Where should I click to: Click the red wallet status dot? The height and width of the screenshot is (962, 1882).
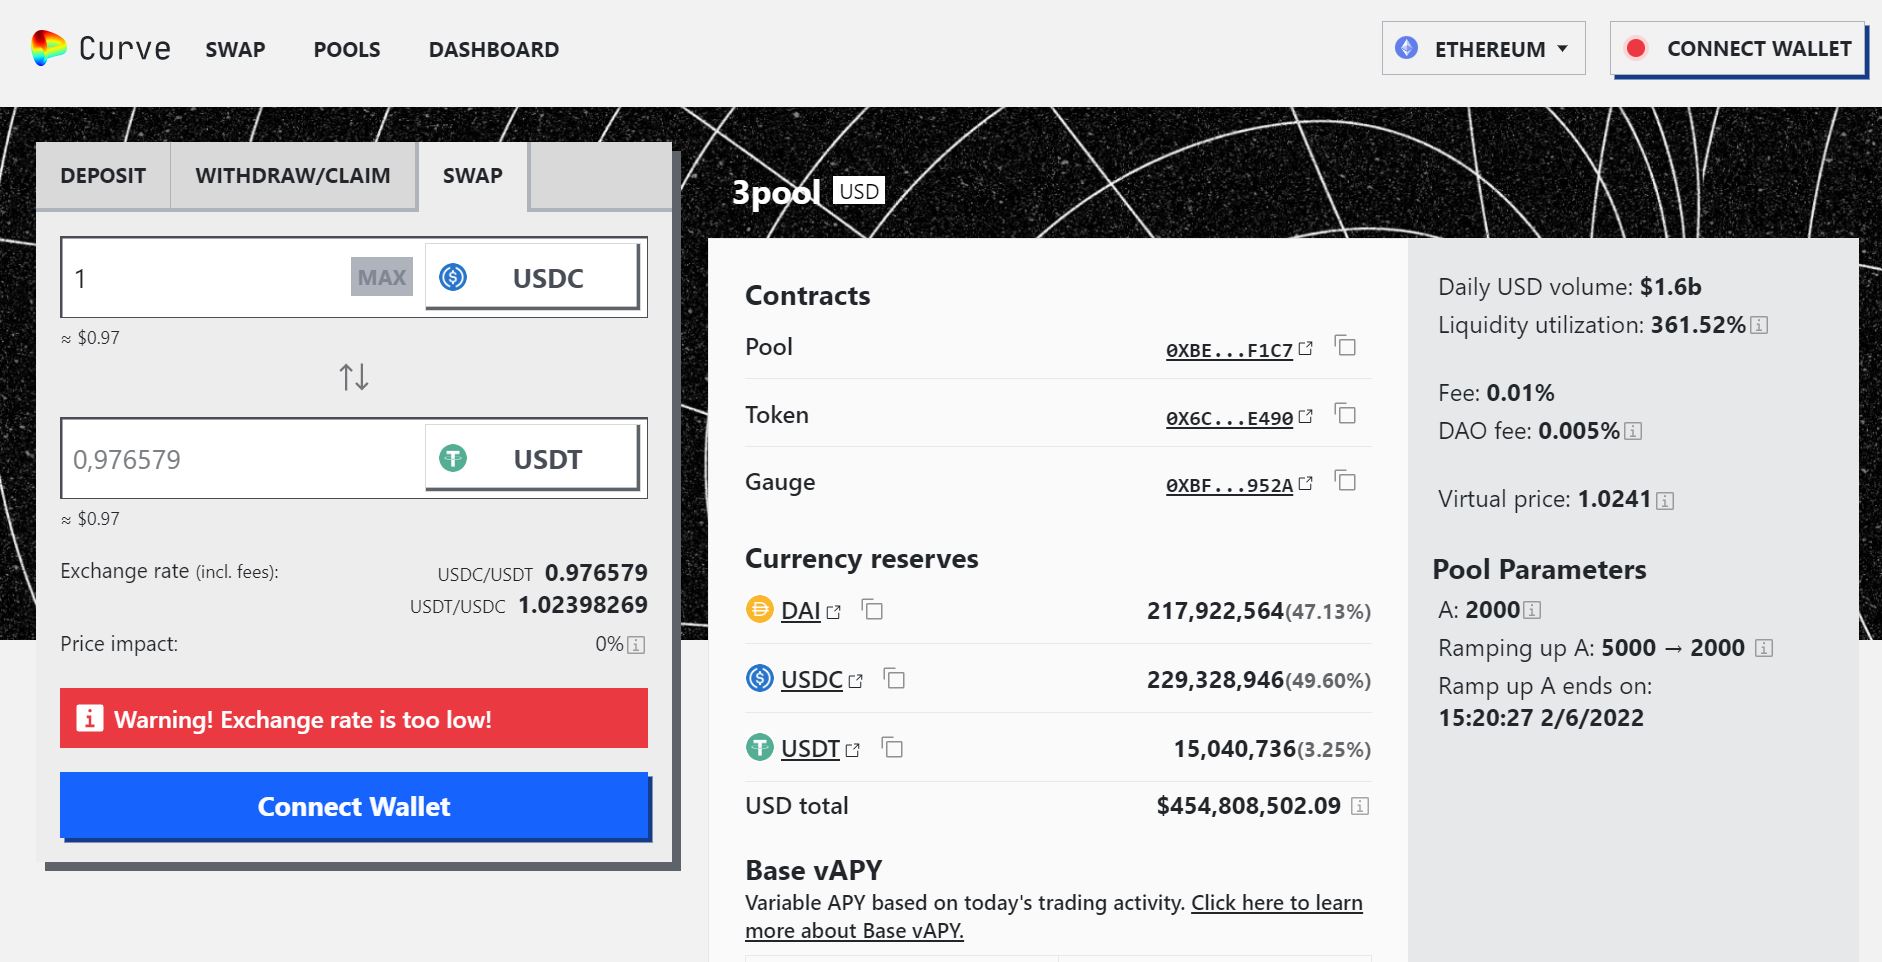1636,48
